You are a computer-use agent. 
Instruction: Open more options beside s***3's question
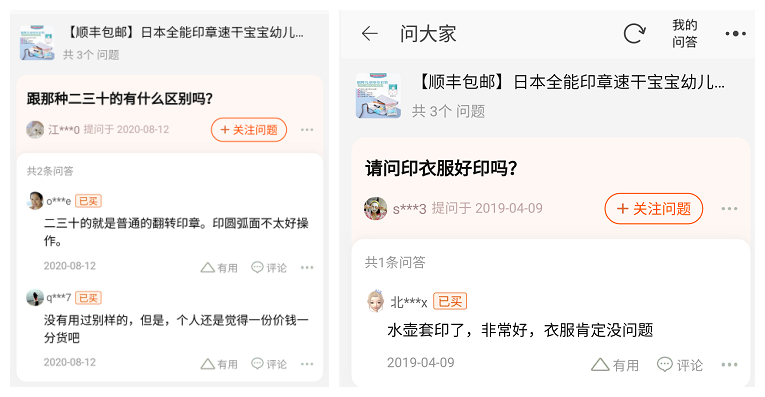[729, 209]
